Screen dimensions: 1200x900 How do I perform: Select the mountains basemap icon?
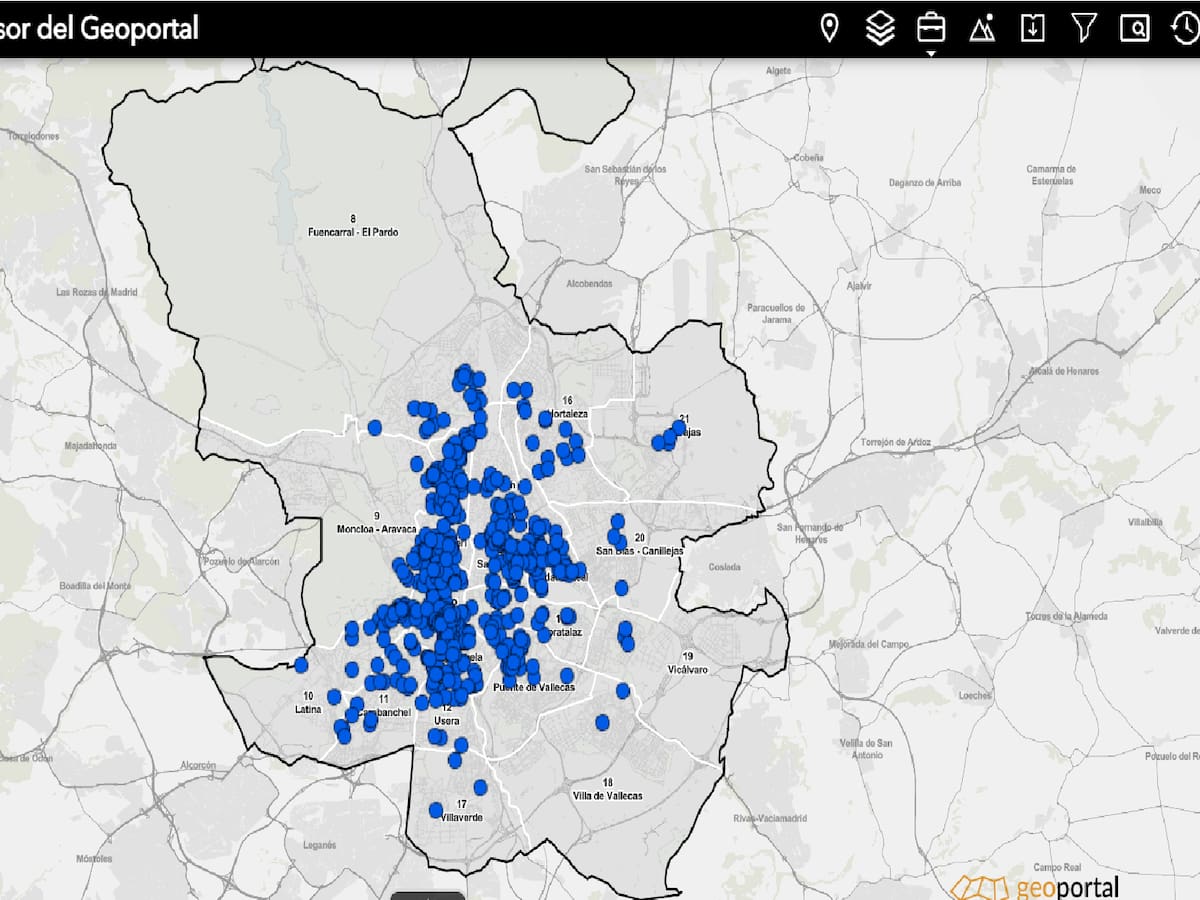click(982, 28)
